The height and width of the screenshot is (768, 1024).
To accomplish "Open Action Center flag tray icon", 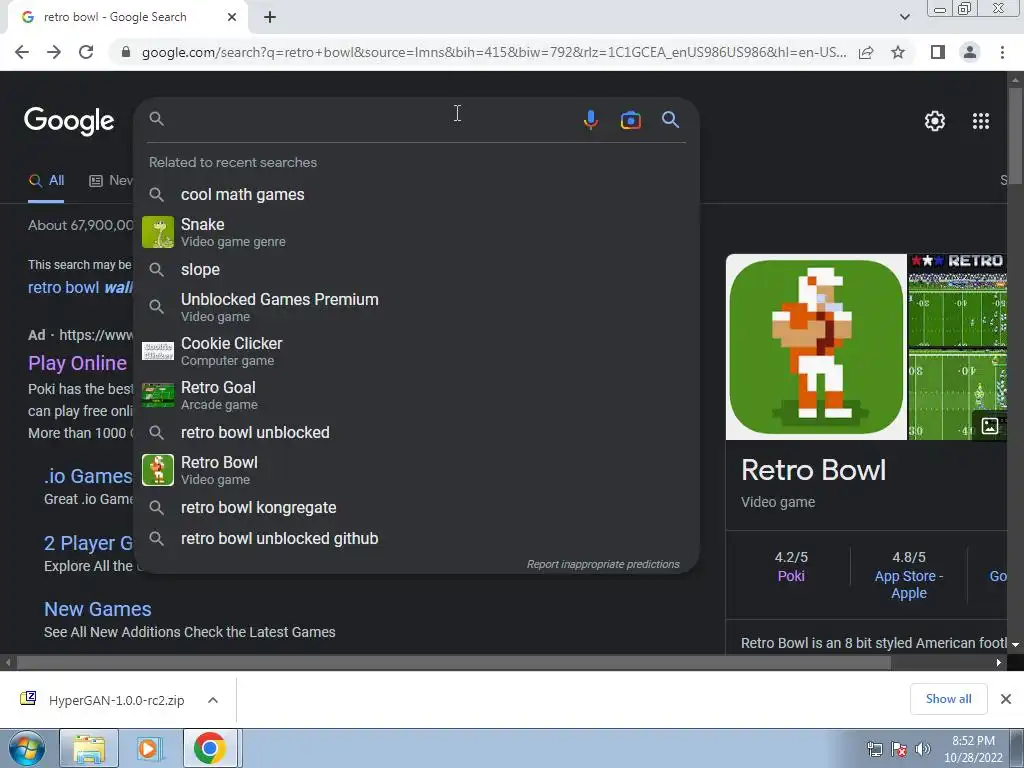I will pyautogui.click(x=899, y=749).
